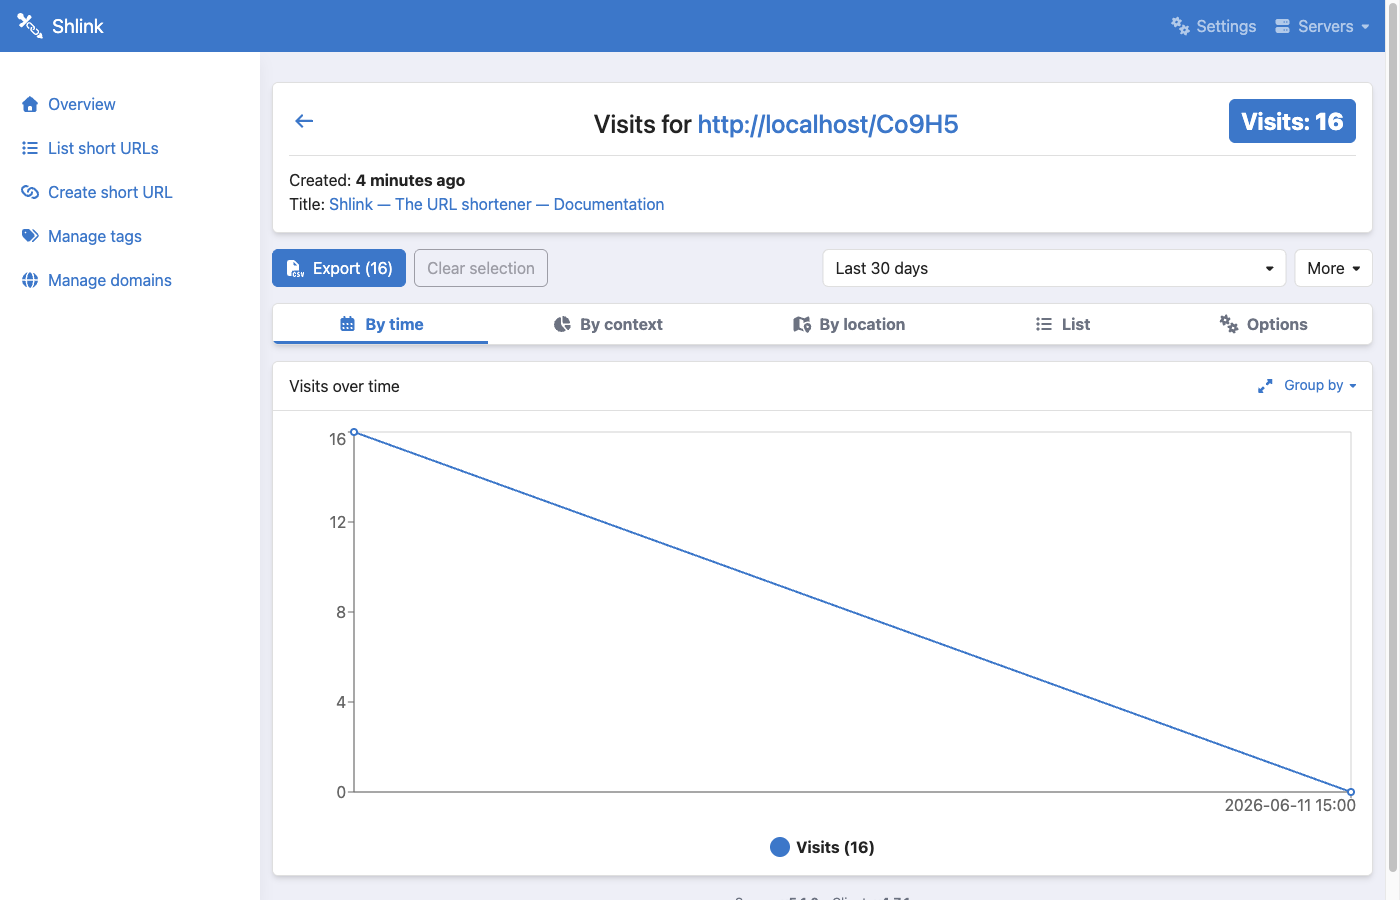Click the CSV file icon in Export button

[x=295, y=268]
